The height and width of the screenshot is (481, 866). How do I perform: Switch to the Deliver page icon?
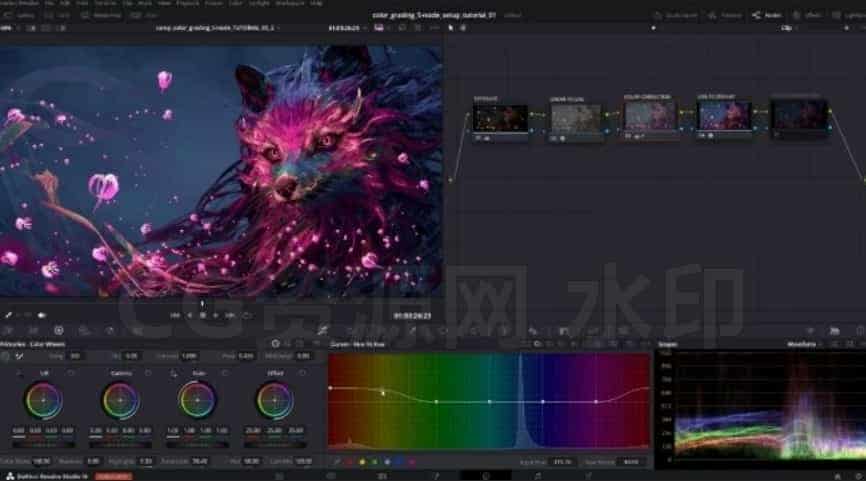[x=589, y=475]
